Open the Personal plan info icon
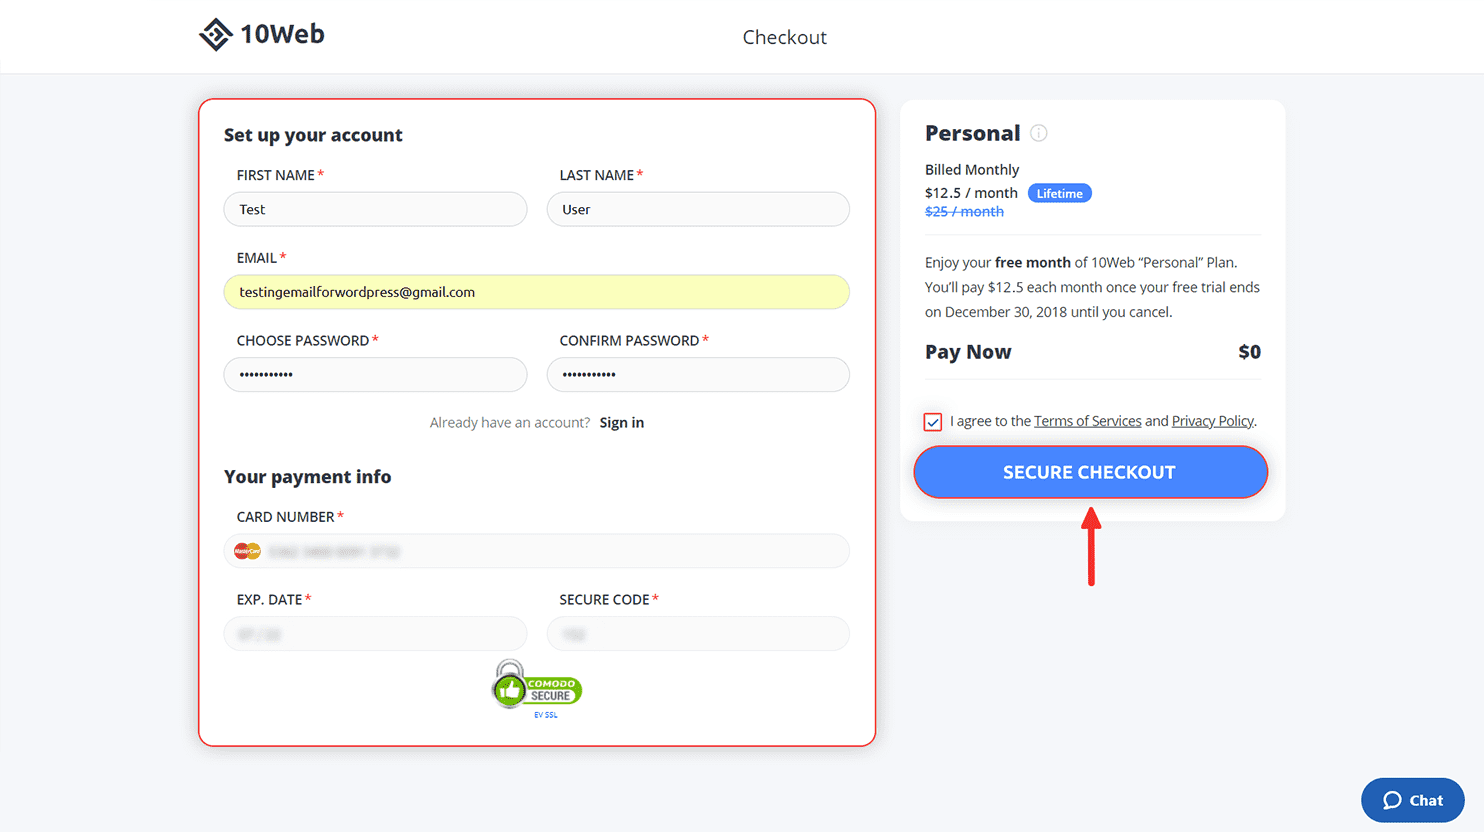 [1039, 133]
